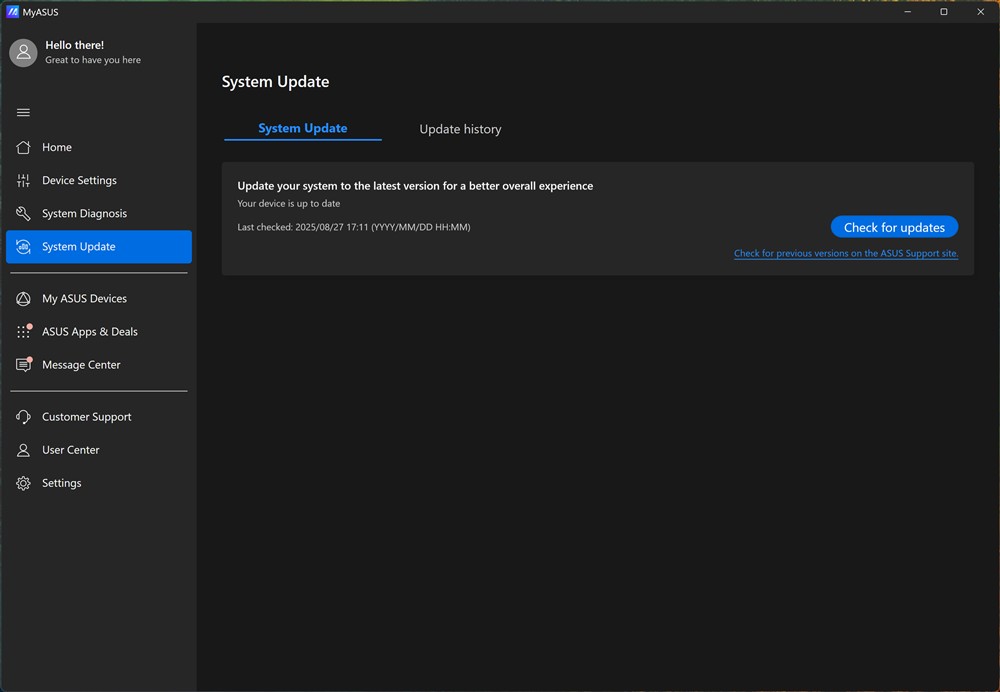Collapse the sidebar using the hamburger menu icon
The width and height of the screenshot is (1000, 692).
[23, 112]
